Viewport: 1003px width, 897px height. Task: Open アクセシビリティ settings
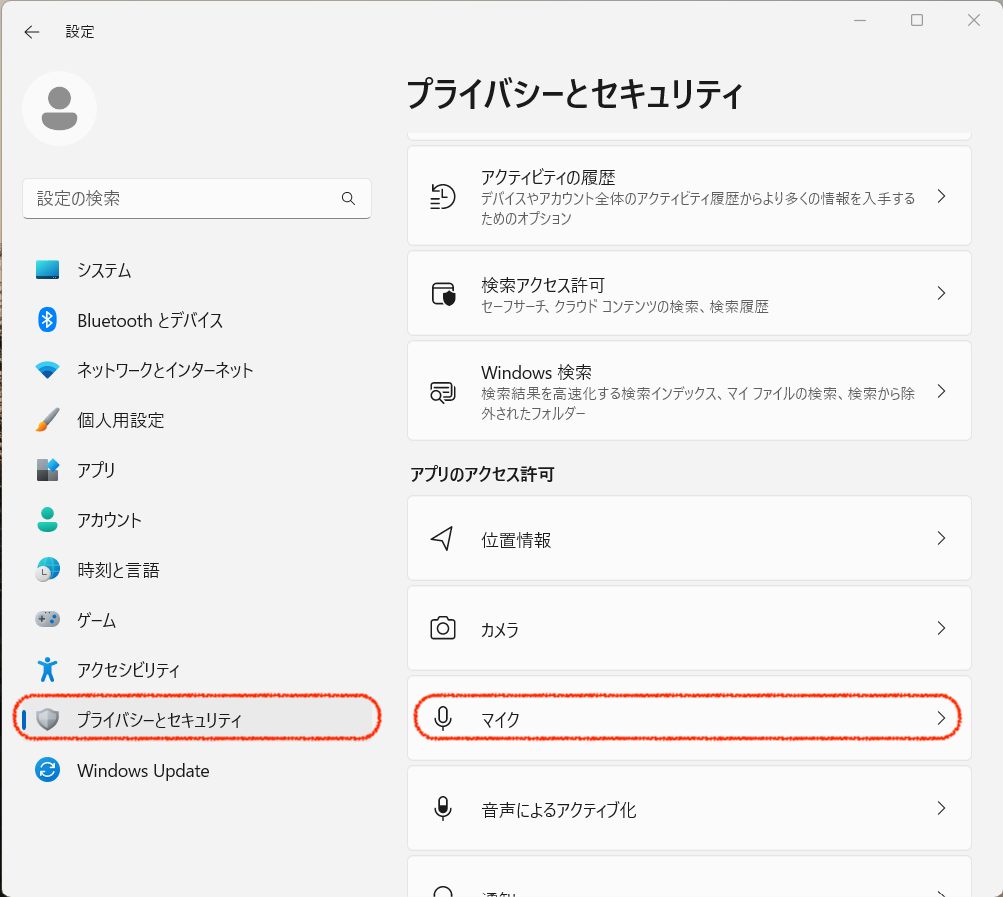[x=196, y=669]
